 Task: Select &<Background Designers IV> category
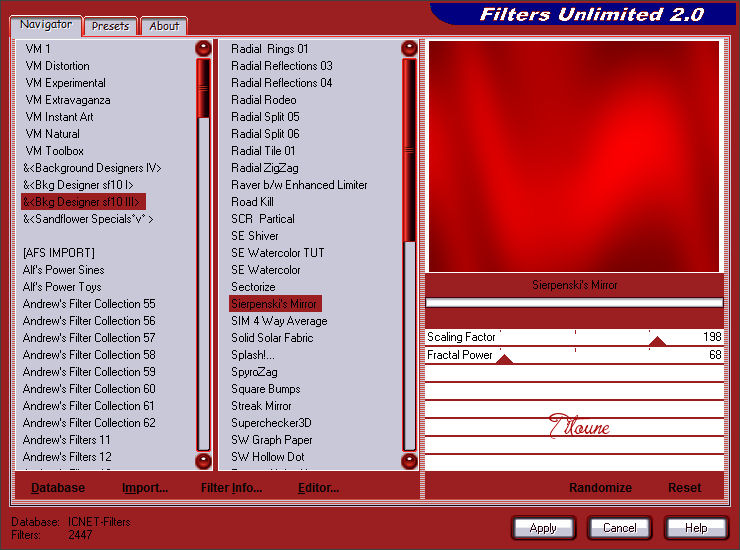pos(92,168)
